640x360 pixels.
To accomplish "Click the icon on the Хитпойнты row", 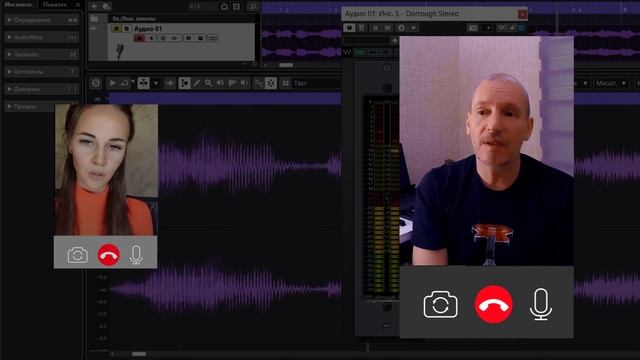I will pyautogui.click(x=73, y=72).
